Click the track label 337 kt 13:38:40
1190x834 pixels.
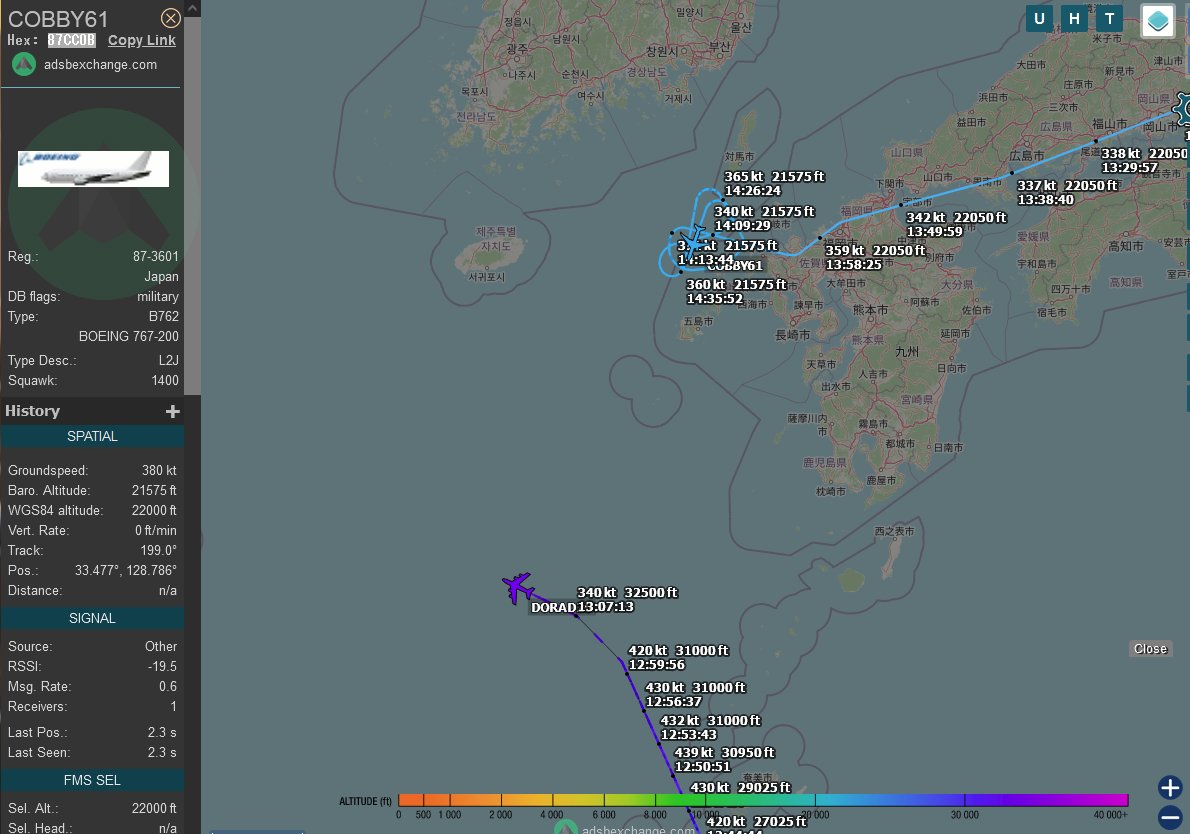[x=1067, y=193]
